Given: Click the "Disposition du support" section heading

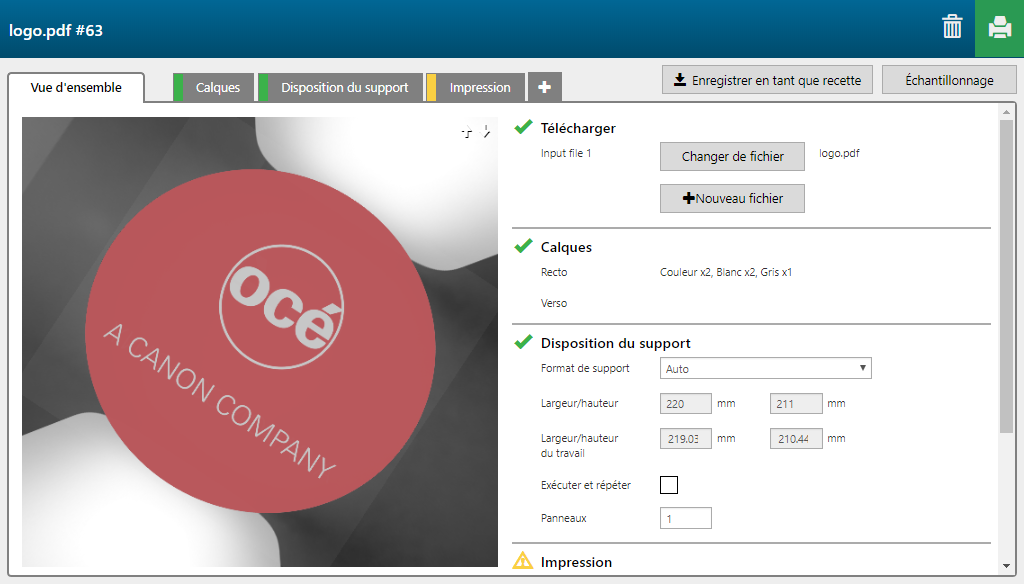Looking at the screenshot, I should 615,343.
